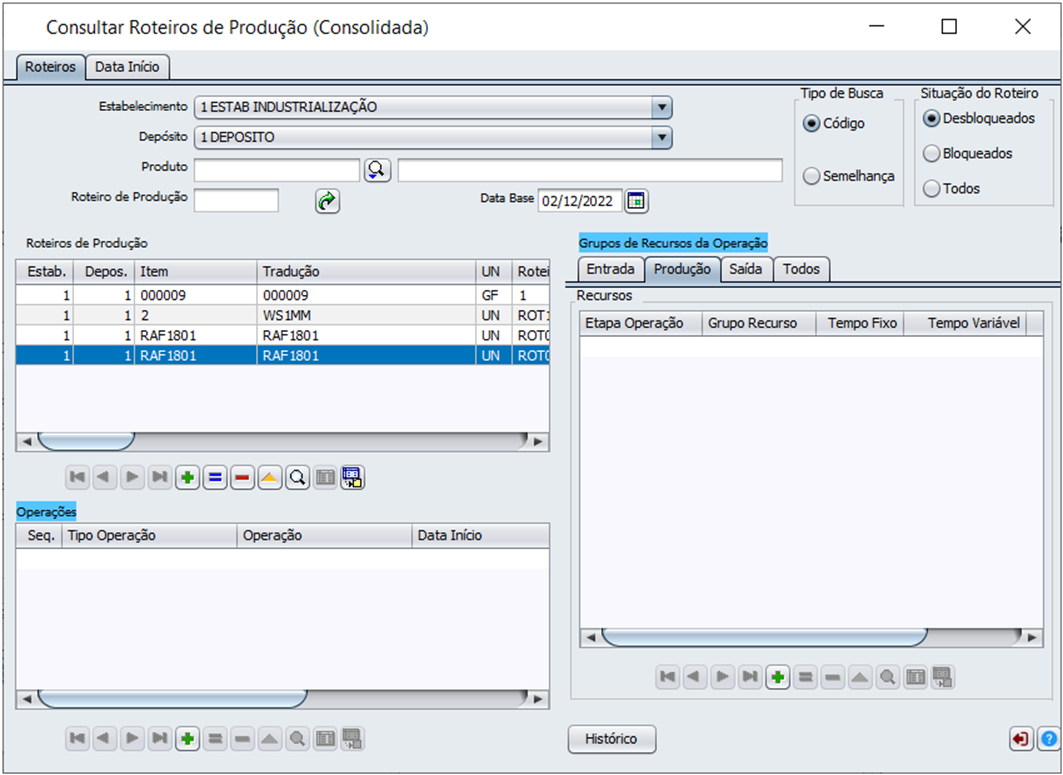Click the grid view icon in Roteiros toolbar

point(325,478)
